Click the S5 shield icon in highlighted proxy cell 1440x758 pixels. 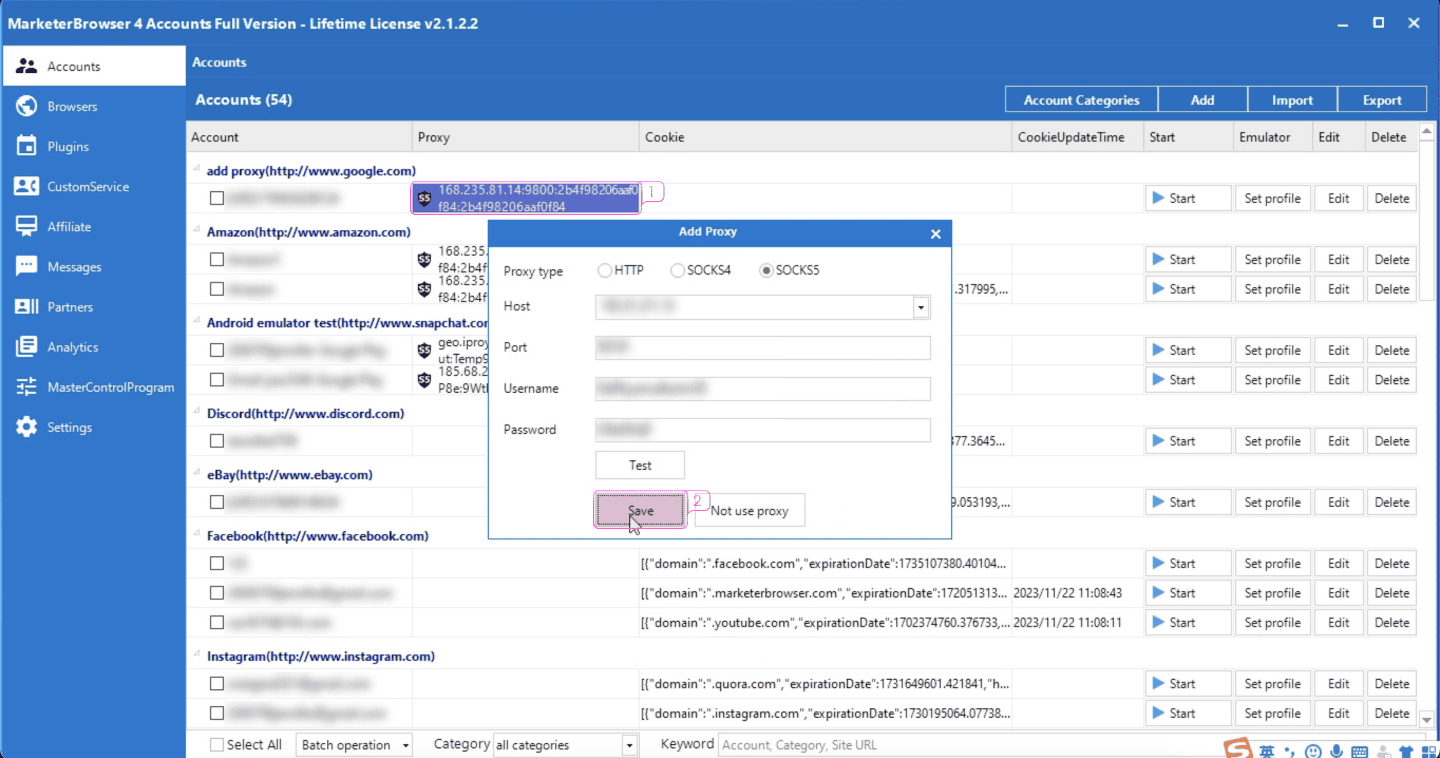click(425, 198)
